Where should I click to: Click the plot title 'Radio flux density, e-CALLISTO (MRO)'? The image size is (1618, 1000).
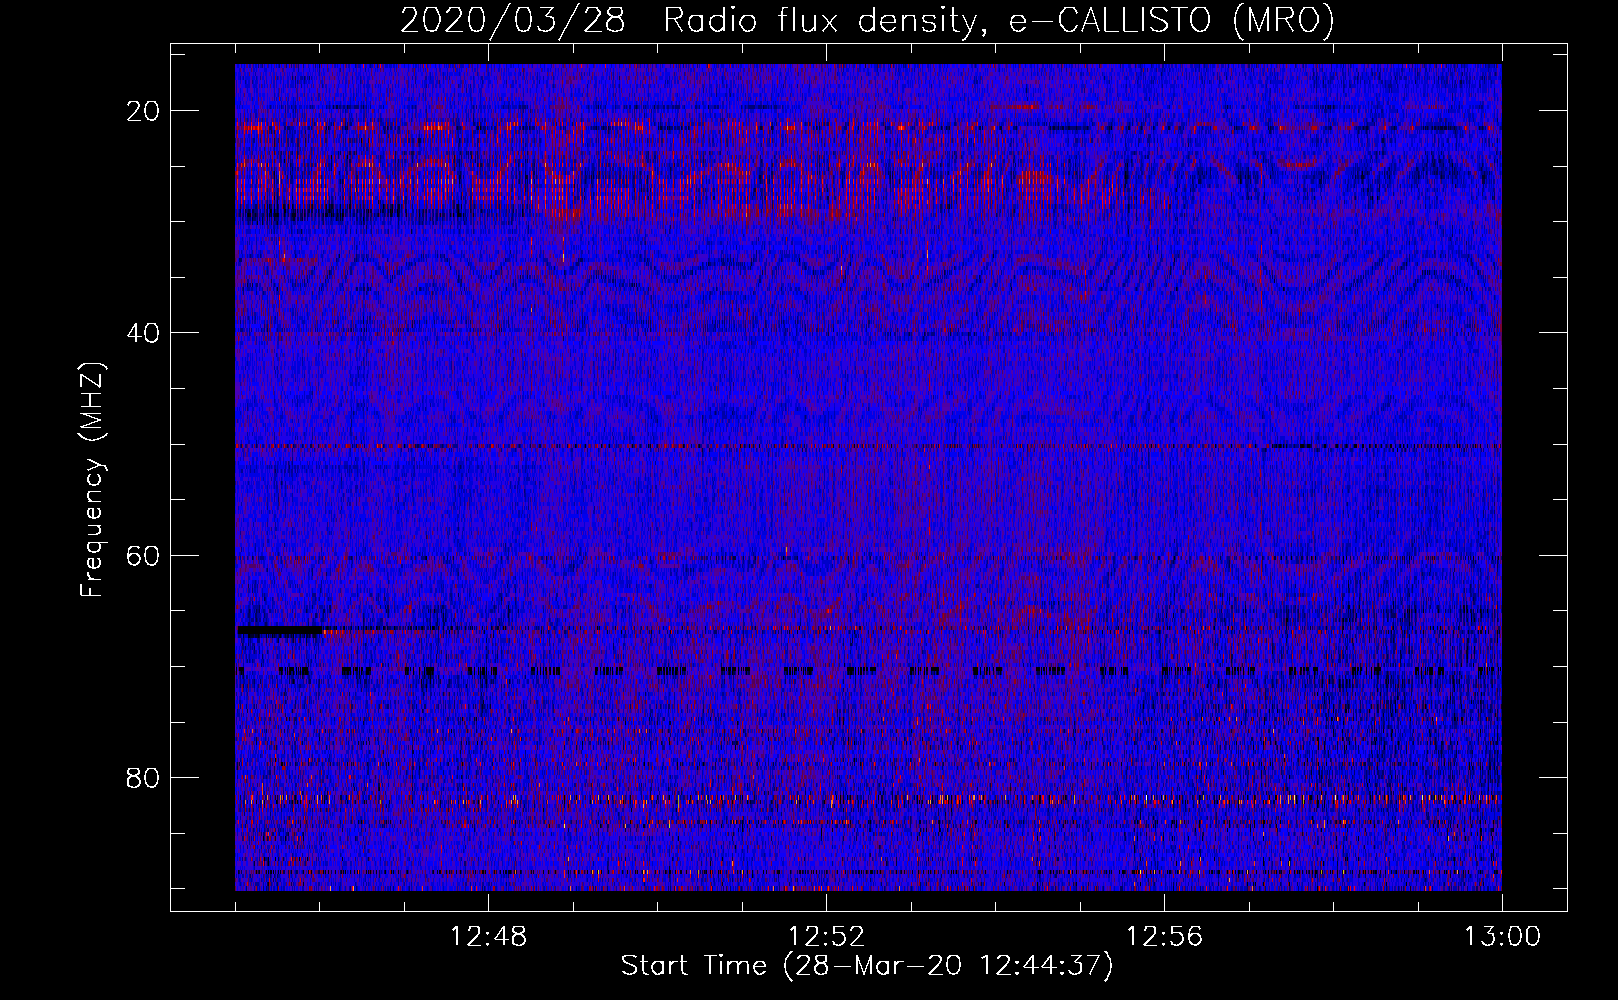999,21
